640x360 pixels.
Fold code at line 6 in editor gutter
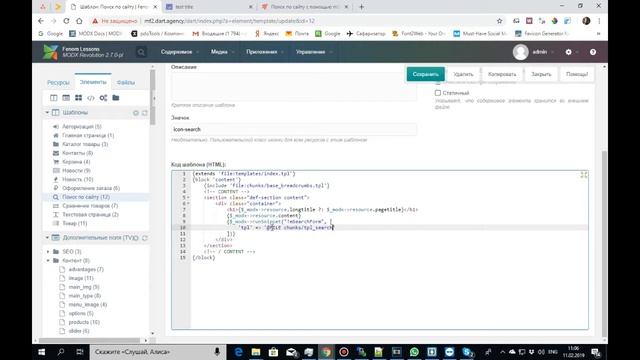188,203
